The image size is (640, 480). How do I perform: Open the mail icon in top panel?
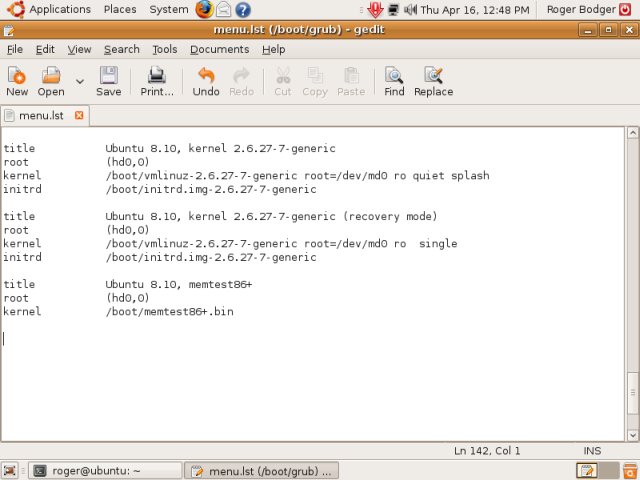click(224, 9)
